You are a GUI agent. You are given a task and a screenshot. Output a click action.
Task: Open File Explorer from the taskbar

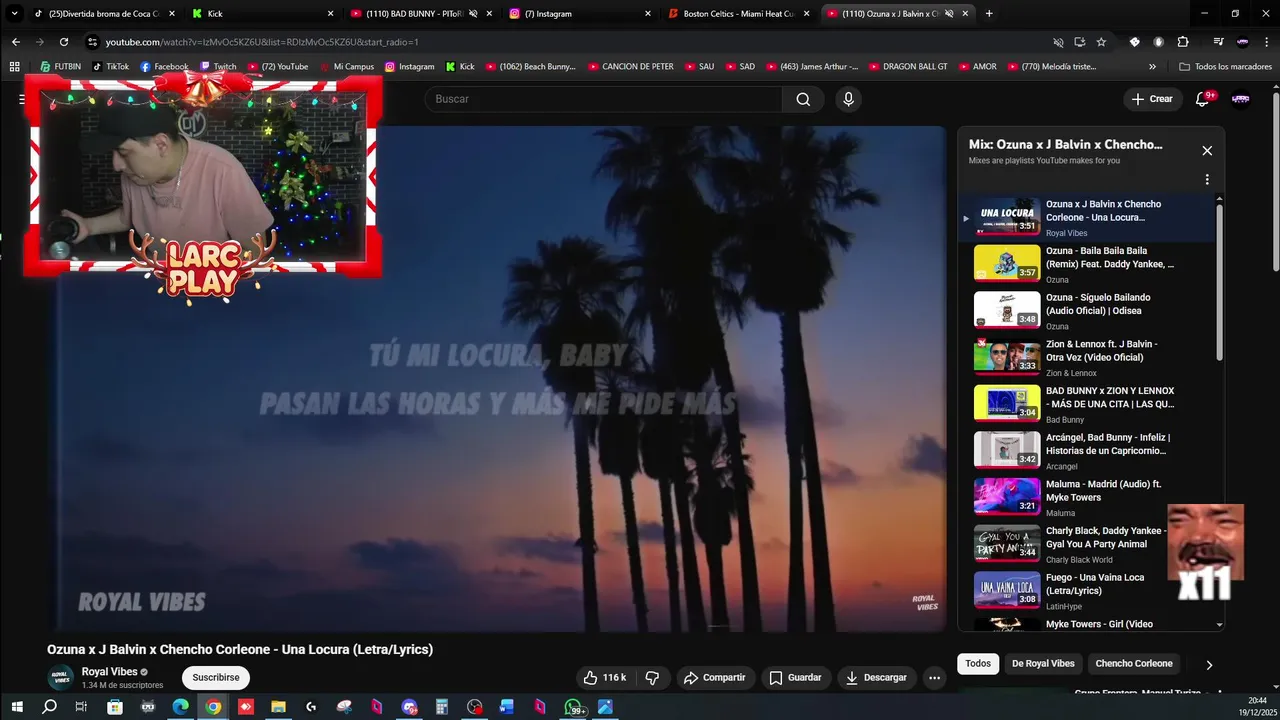pyautogui.click(x=278, y=707)
